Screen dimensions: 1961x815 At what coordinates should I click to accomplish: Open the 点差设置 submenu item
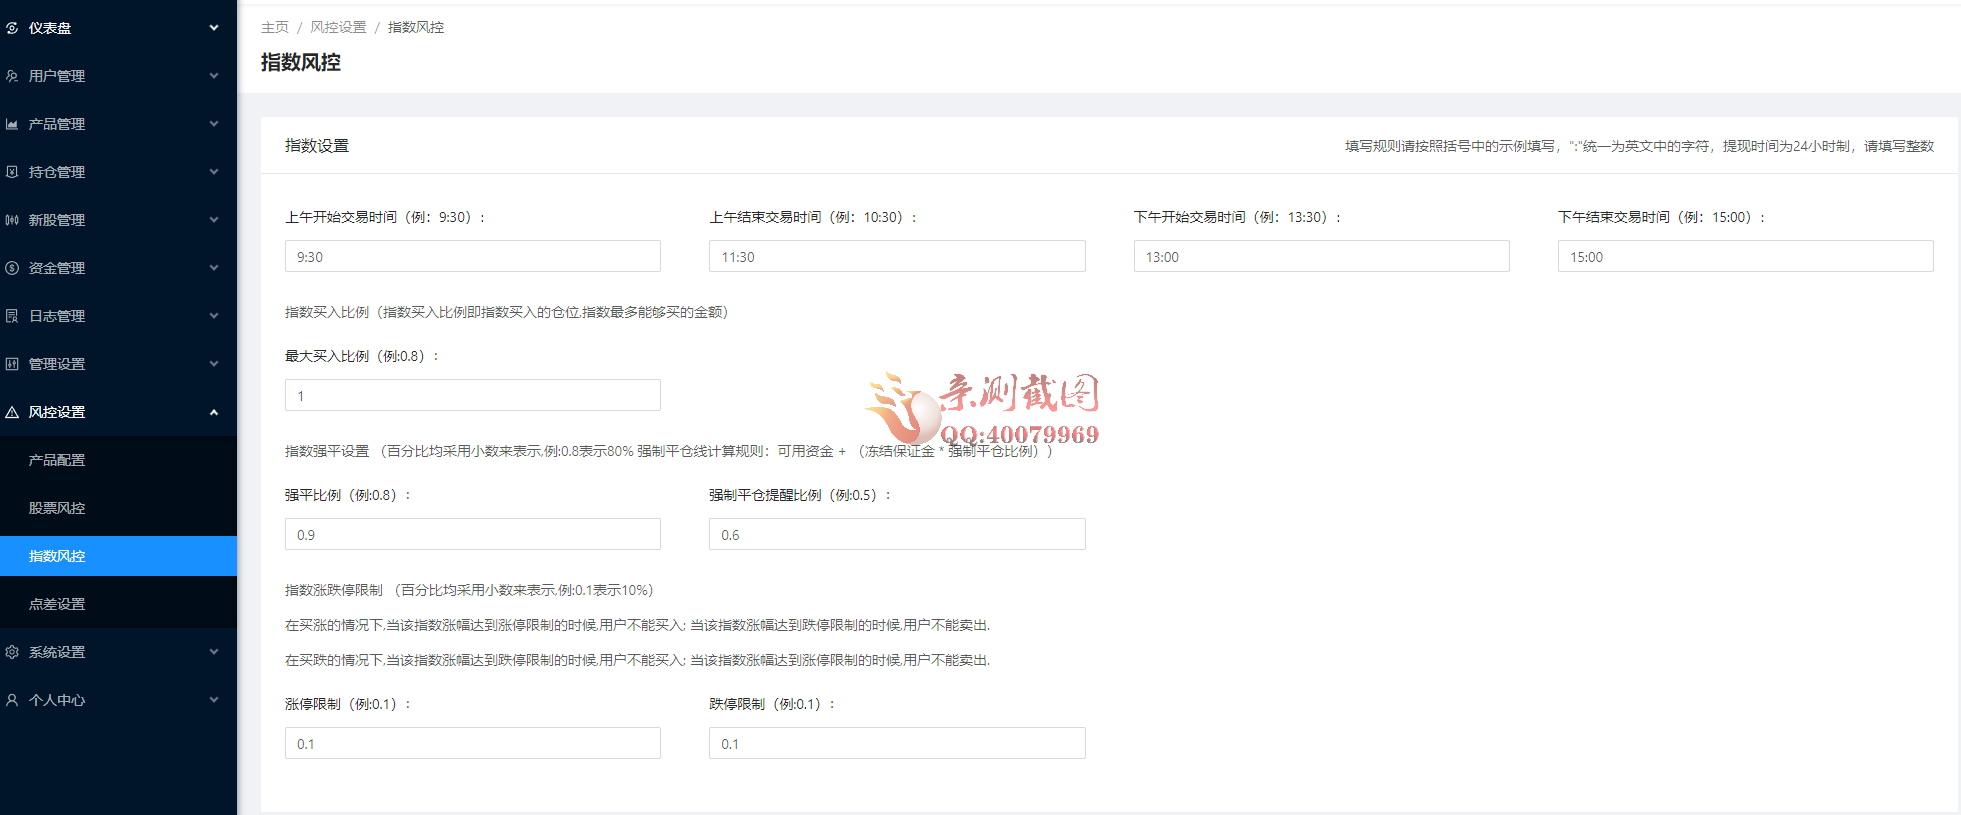(118, 604)
